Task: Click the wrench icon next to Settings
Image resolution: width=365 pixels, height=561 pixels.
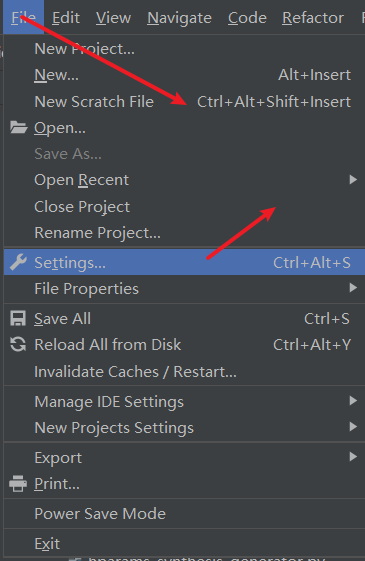Action: [x=18, y=262]
